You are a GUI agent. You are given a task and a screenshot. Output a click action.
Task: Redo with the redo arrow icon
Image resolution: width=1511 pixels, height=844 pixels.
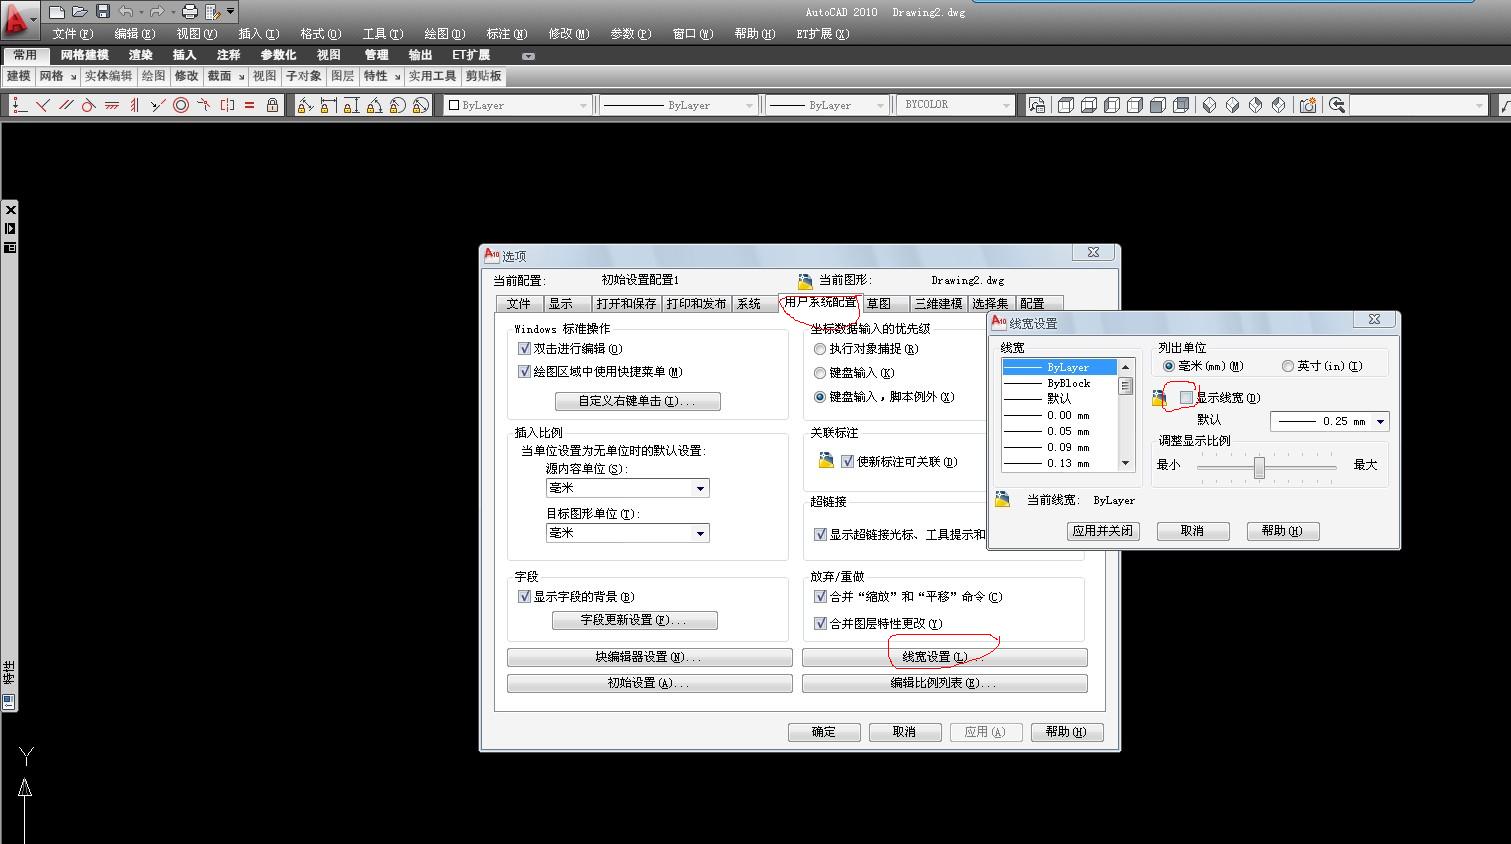[x=157, y=12]
